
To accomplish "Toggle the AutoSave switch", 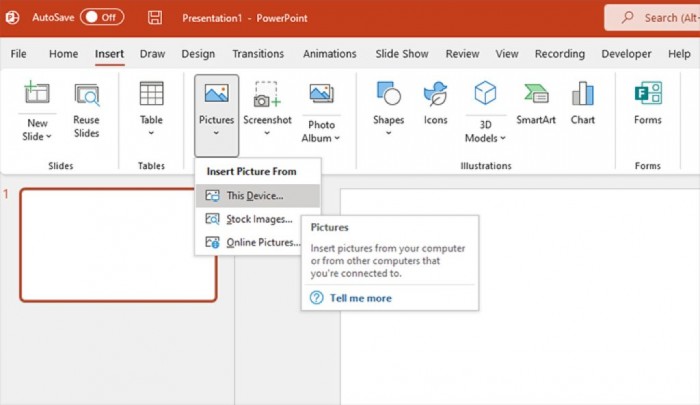I will tap(101, 17).
